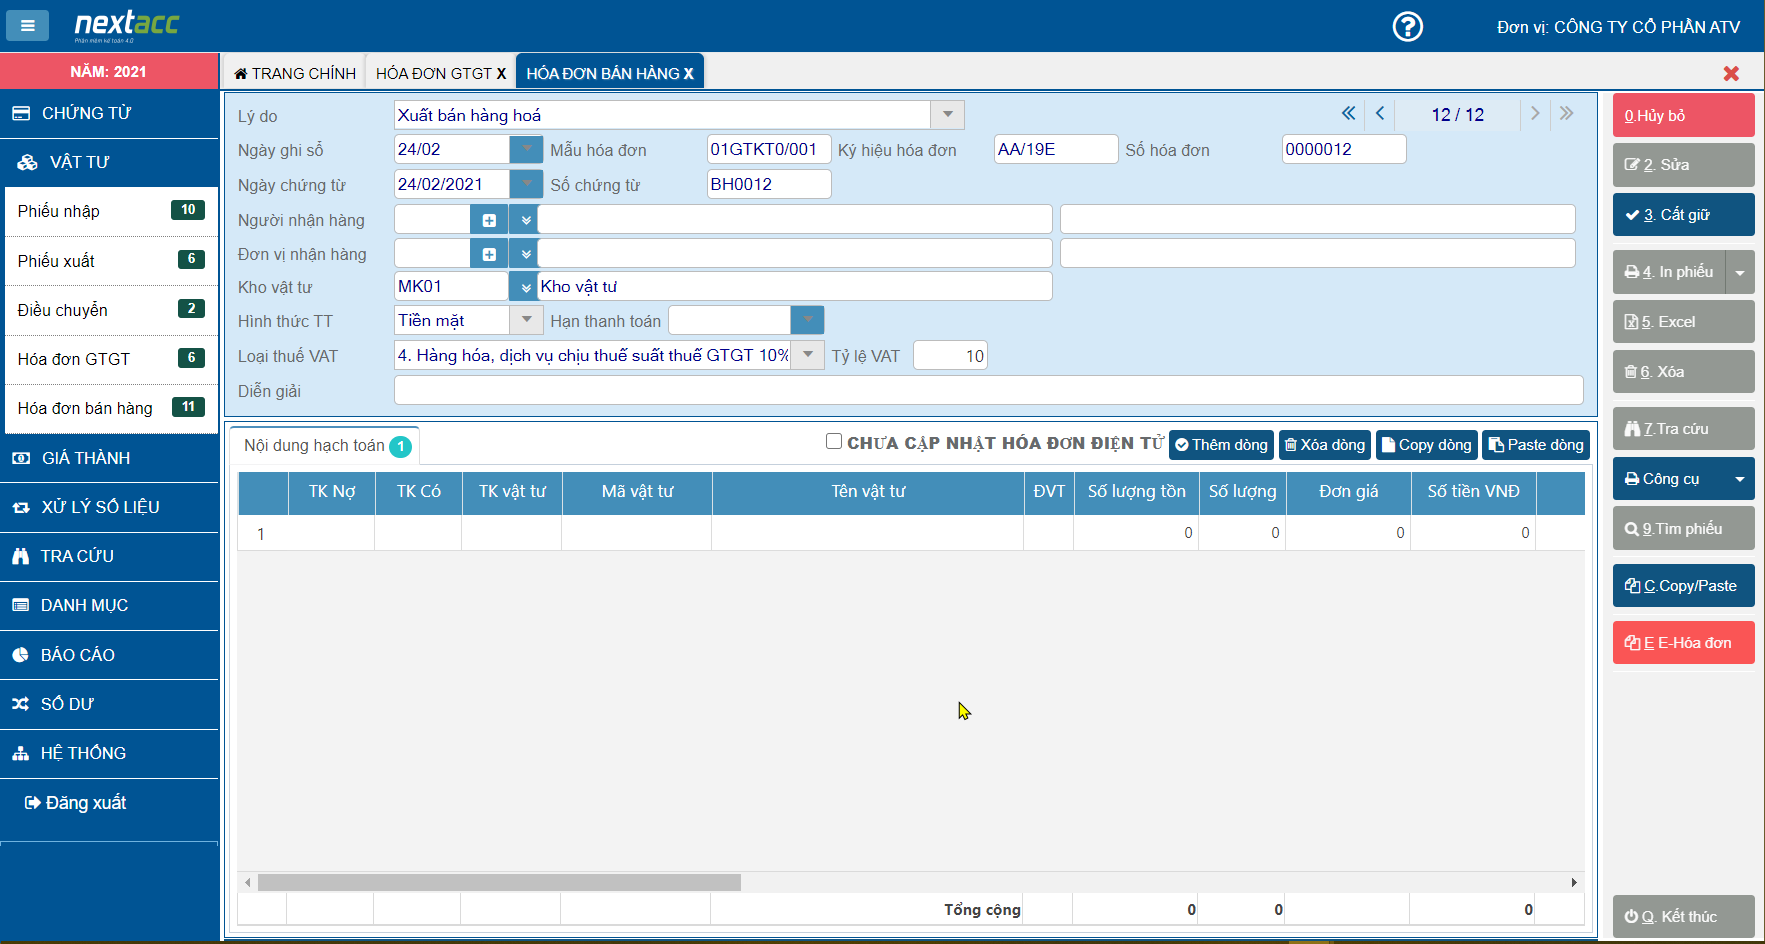The width and height of the screenshot is (1765, 944).
Task: Expand the Loại thuế VAT dropdown
Action: [x=807, y=355]
